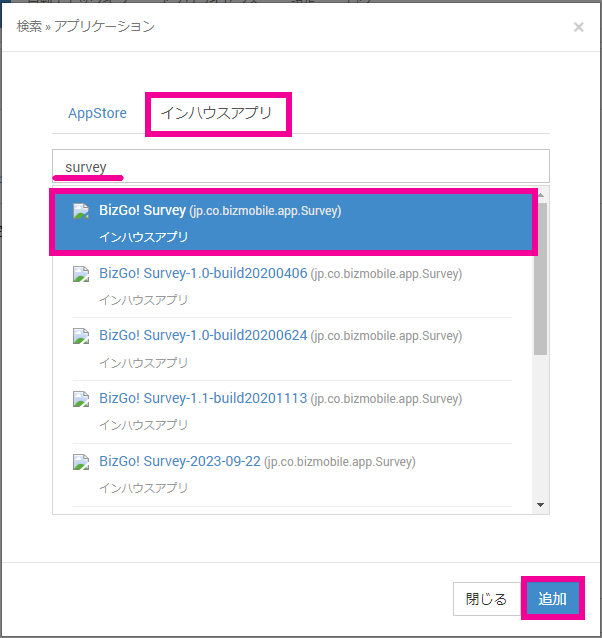This screenshot has width=602, height=638.
Task: Click the BizGo! Survey app icon
Action: (x=82, y=211)
